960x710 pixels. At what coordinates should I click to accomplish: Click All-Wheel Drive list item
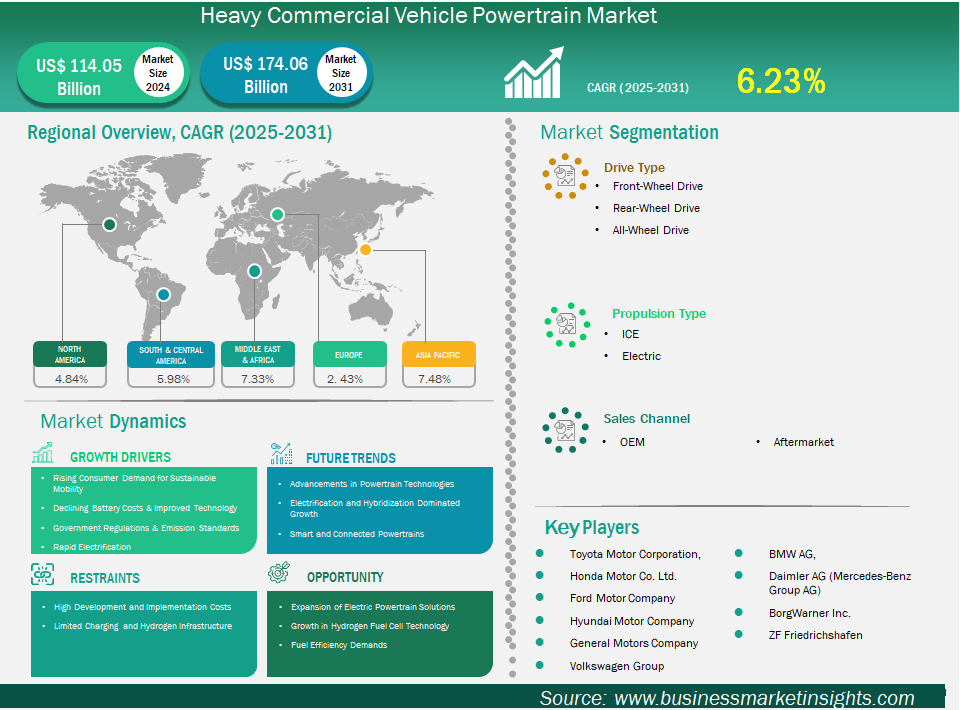click(x=651, y=230)
